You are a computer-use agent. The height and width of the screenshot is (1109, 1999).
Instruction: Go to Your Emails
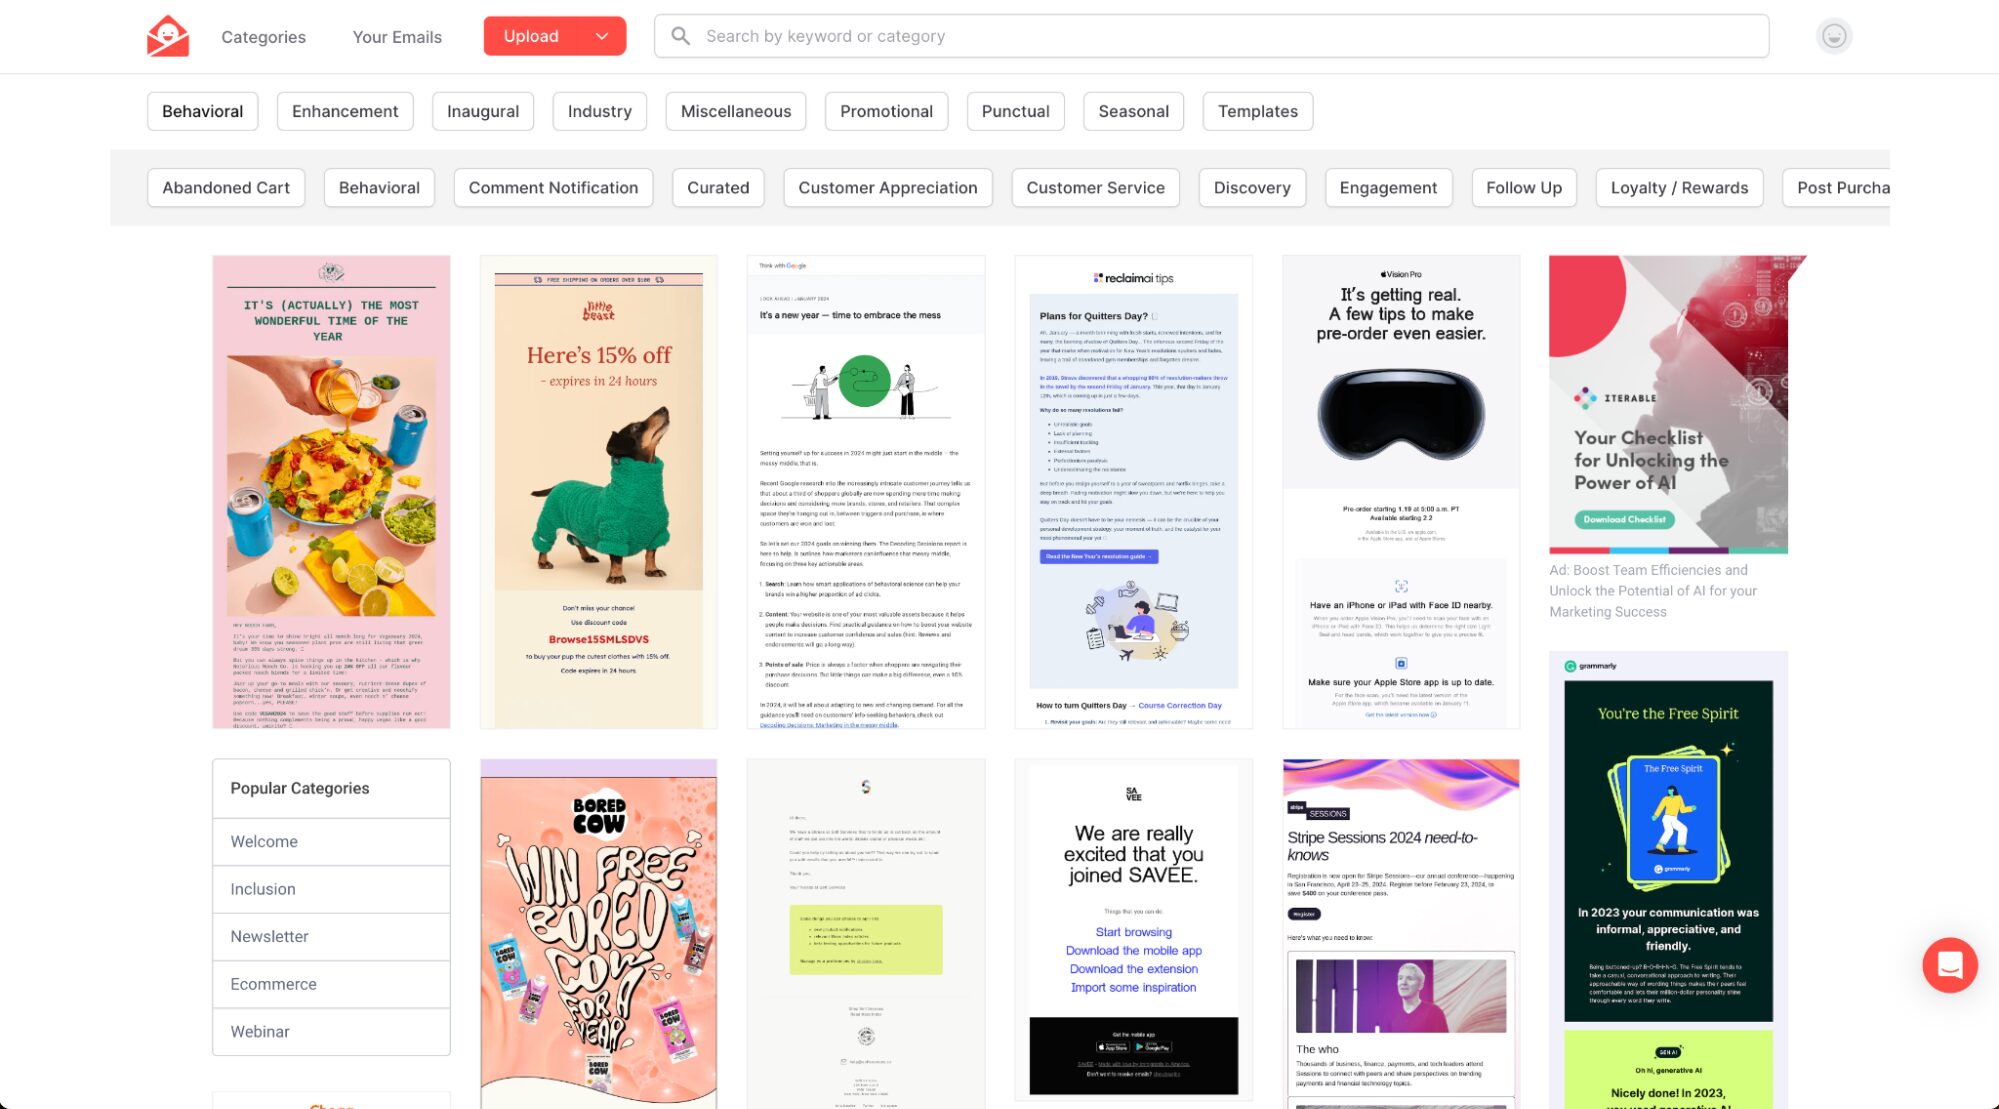click(397, 37)
